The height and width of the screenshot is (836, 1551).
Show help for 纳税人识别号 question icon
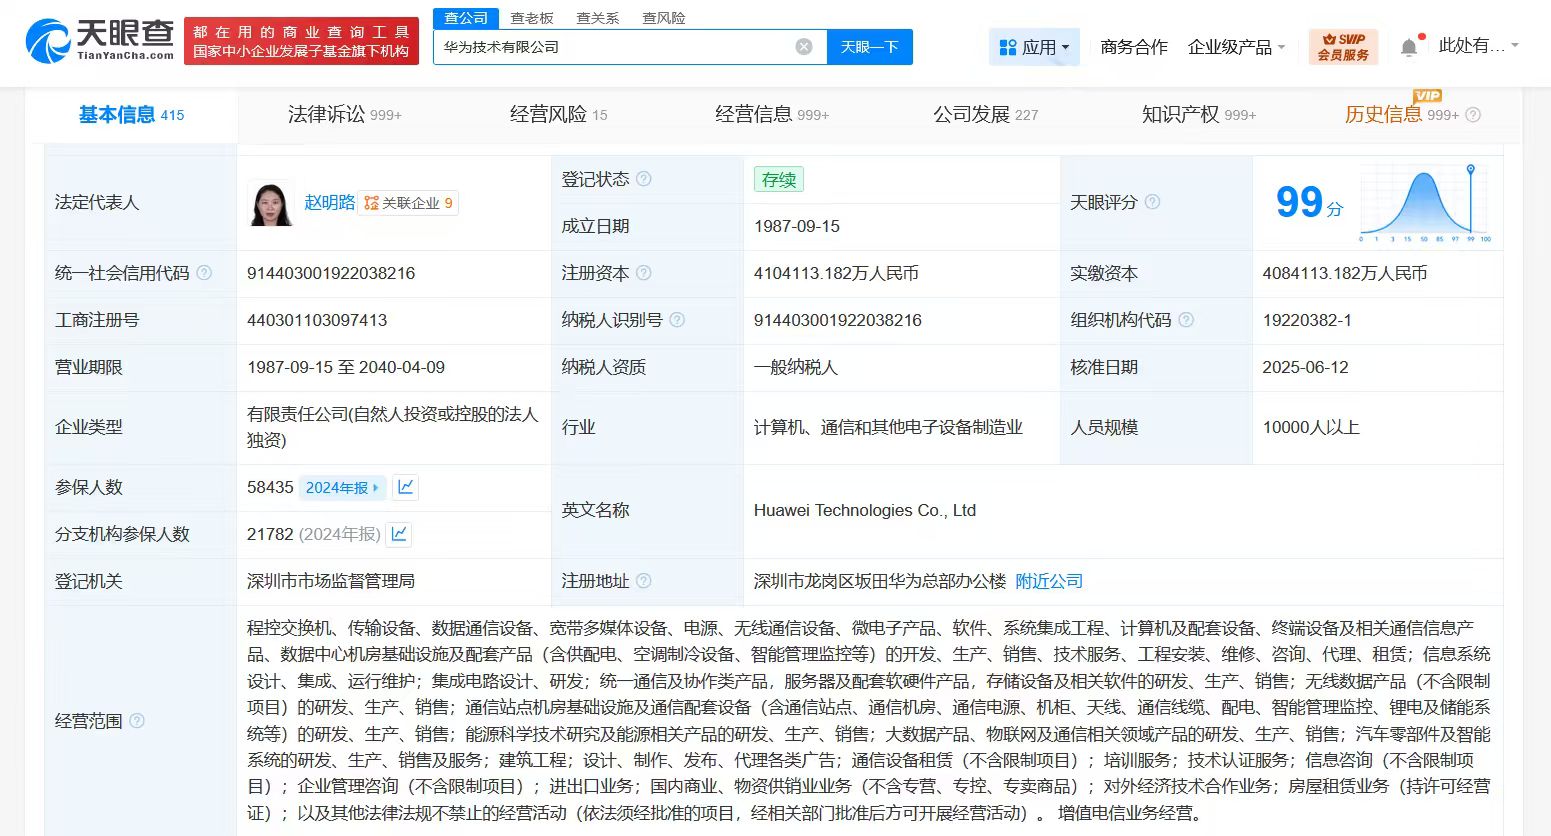pos(677,320)
